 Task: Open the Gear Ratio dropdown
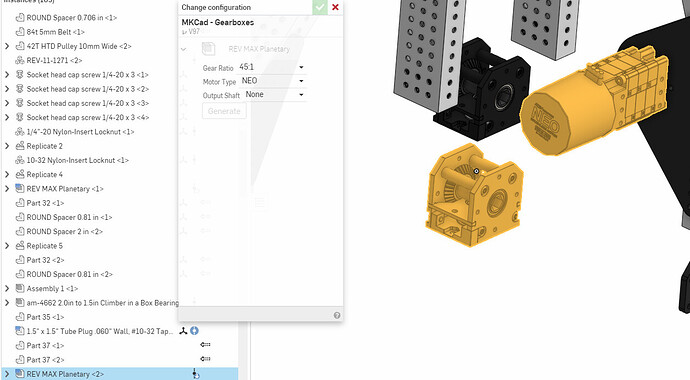tap(272, 67)
